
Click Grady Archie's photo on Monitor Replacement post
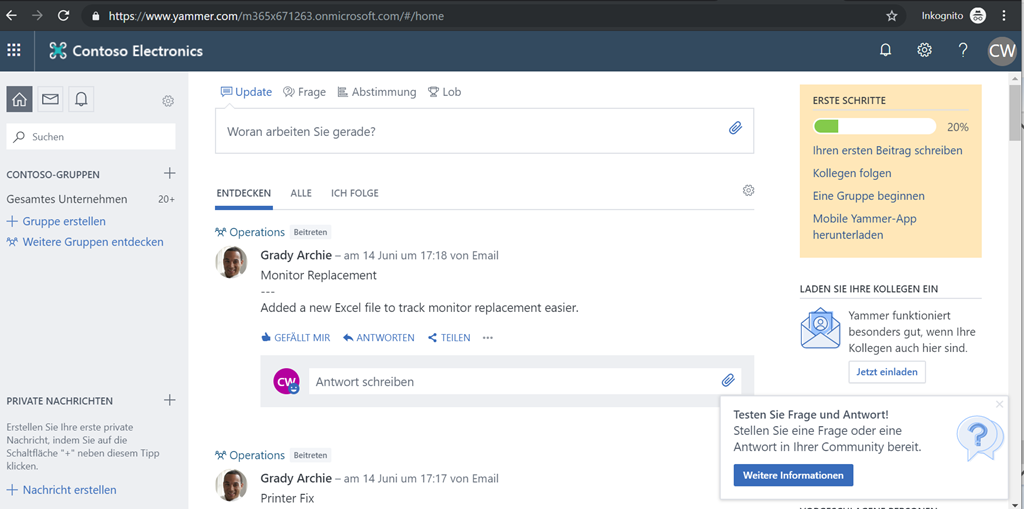(x=231, y=262)
